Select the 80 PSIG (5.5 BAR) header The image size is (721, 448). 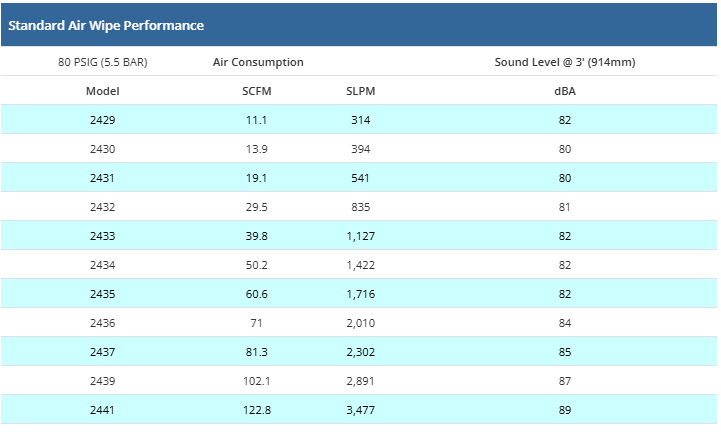104,62
